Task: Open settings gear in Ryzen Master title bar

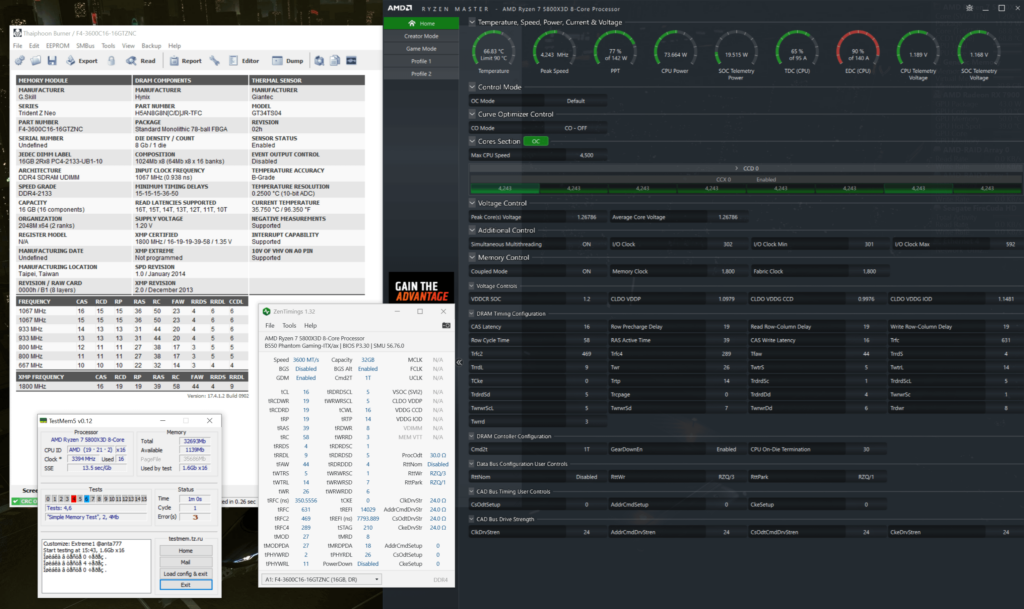Action: (969, 8)
